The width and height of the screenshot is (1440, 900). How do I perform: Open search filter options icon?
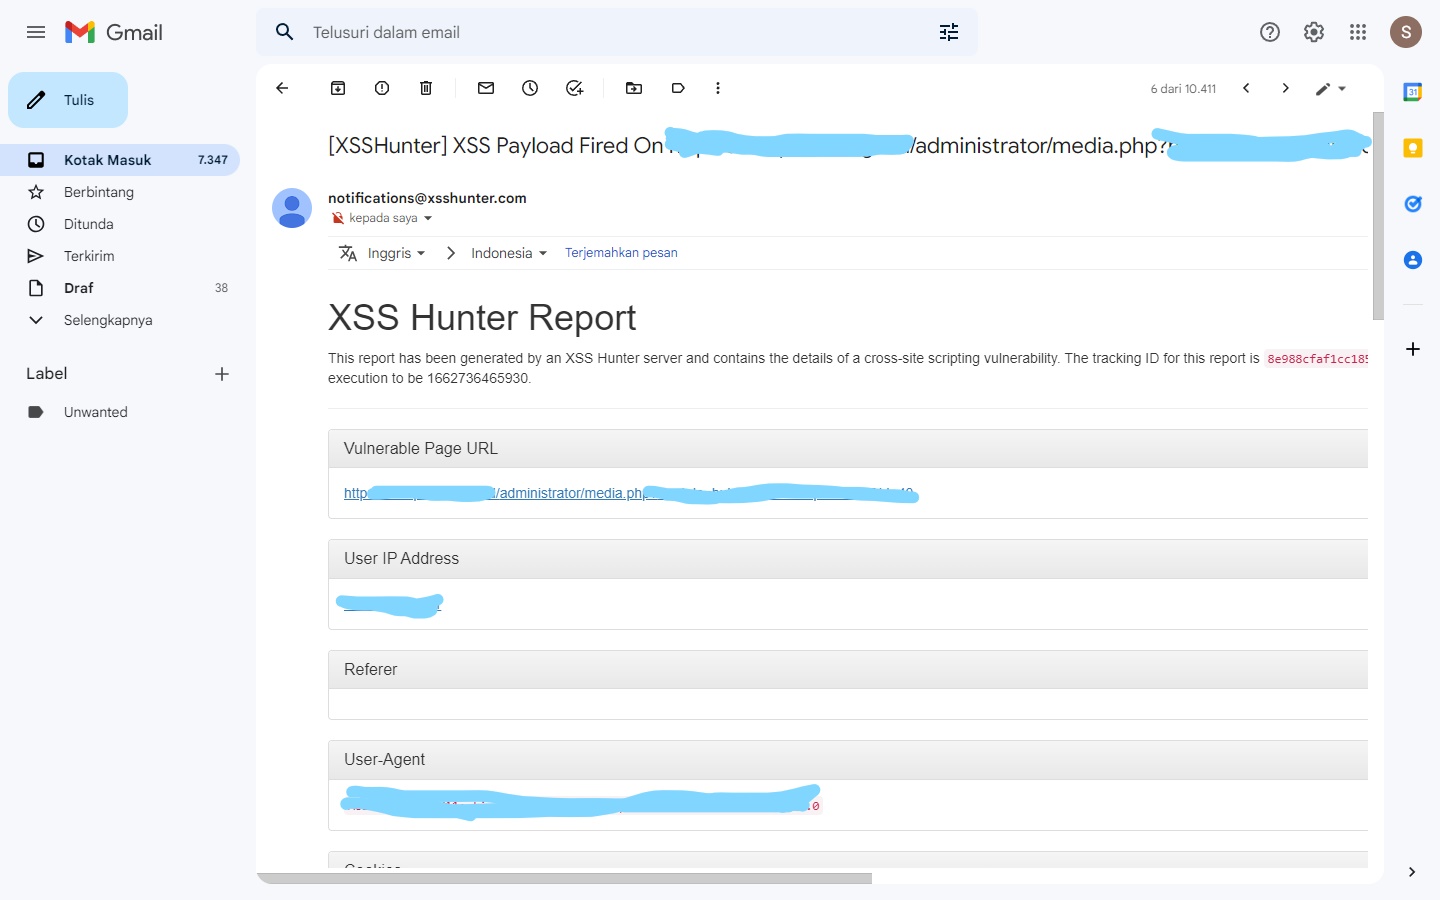pos(949,32)
